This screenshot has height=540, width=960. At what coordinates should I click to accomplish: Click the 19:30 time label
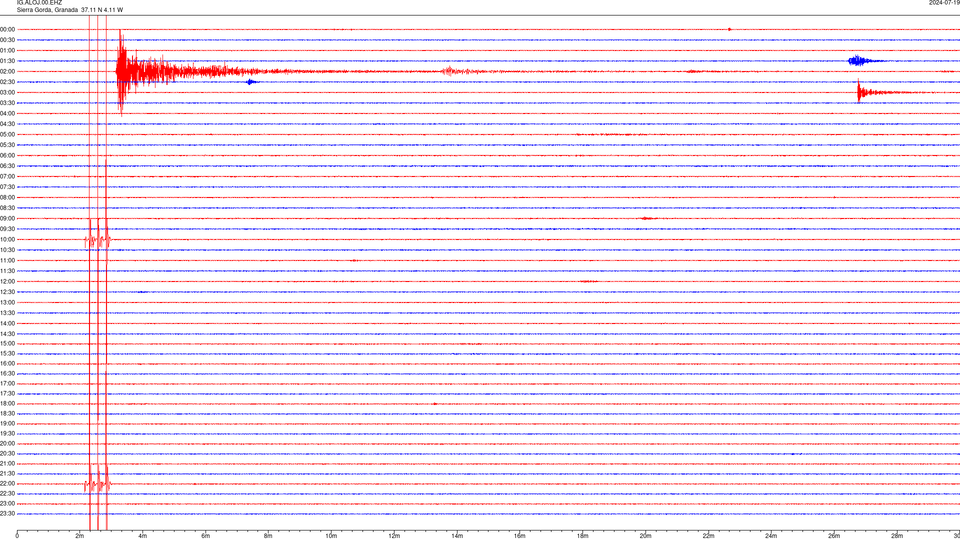point(7,433)
